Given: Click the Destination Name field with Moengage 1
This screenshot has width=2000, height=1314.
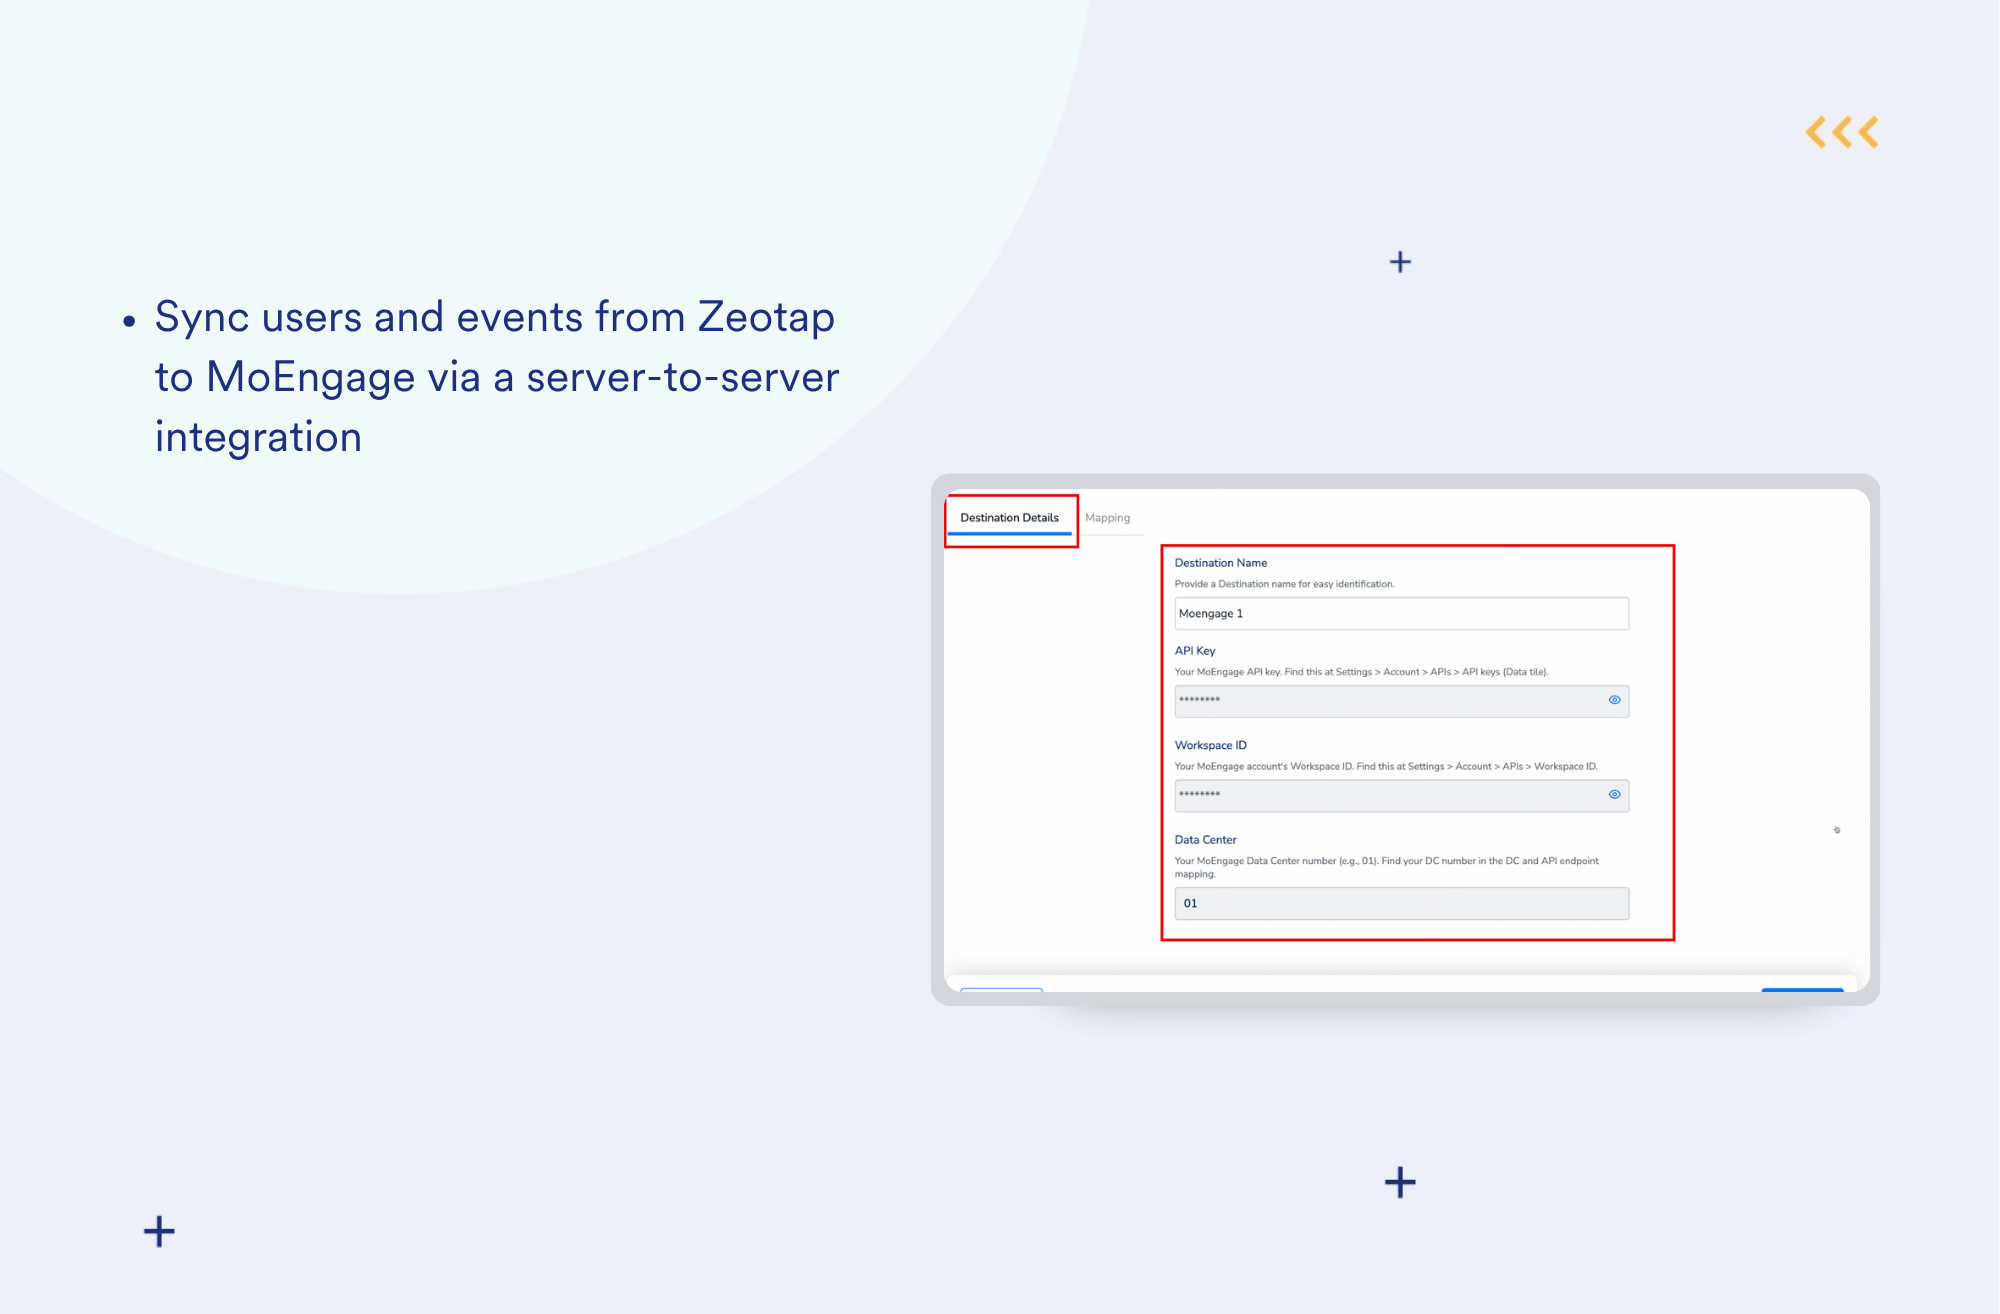Looking at the screenshot, I should click(x=1400, y=613).
